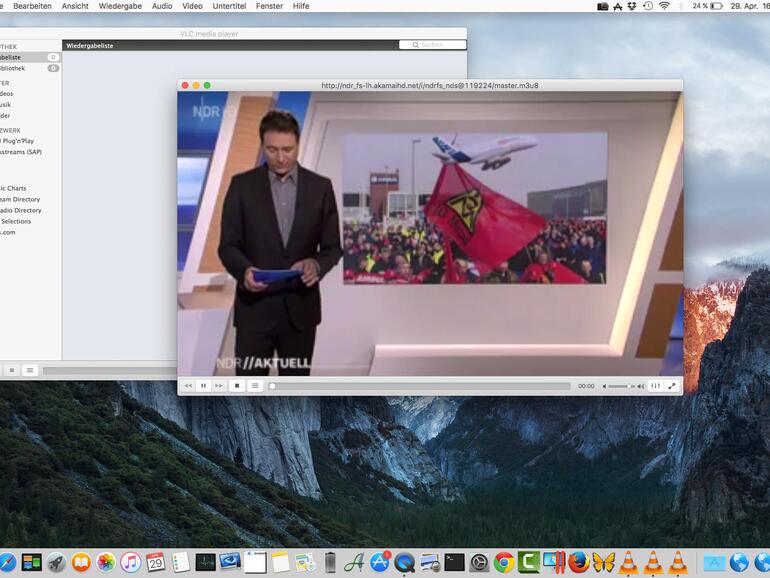Viewport: 770px width, 578px height.
Task: Select Streams (SAP) in the sidebar
Action: (21, 152)
